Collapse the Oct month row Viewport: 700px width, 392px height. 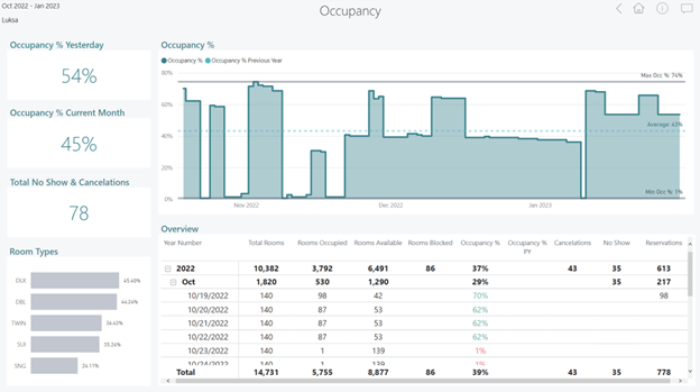[x=174, y=282]
